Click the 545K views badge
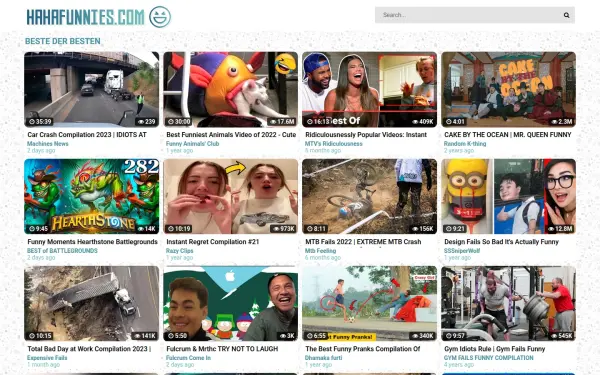Screen dimensions: 600x375 pos(562,336)
